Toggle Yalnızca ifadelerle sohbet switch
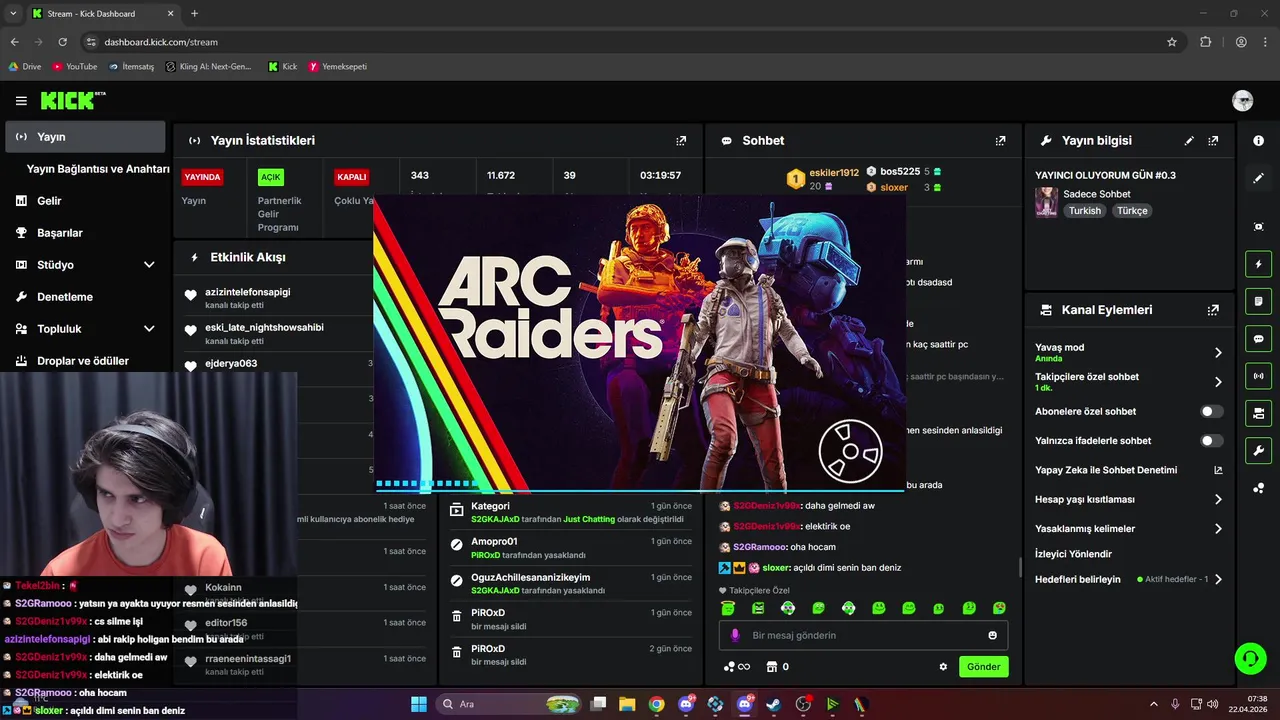Screen dimensions: 1280x720 [1211, 441]
